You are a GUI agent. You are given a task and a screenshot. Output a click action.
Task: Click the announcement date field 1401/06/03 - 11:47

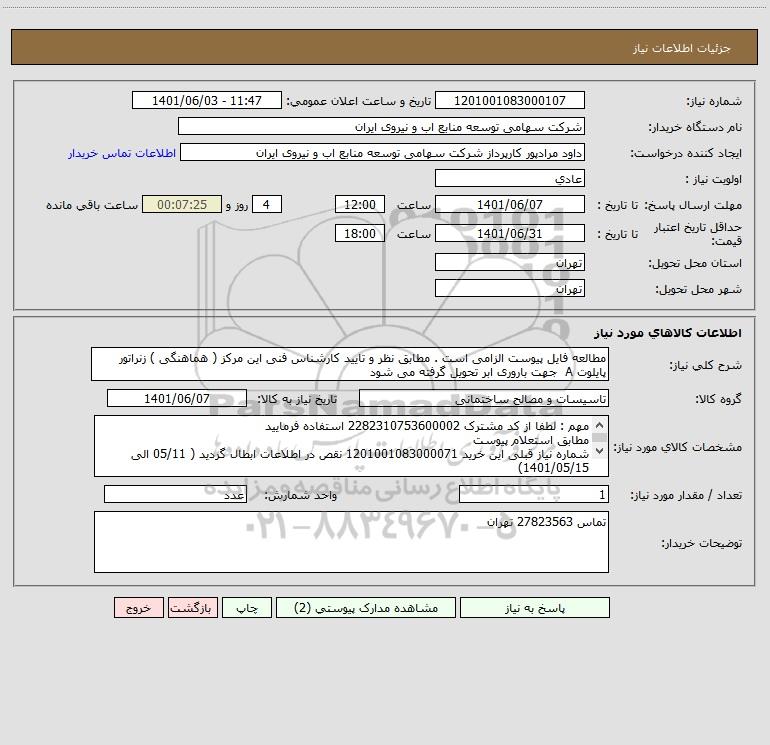click(x=207, y=100)
